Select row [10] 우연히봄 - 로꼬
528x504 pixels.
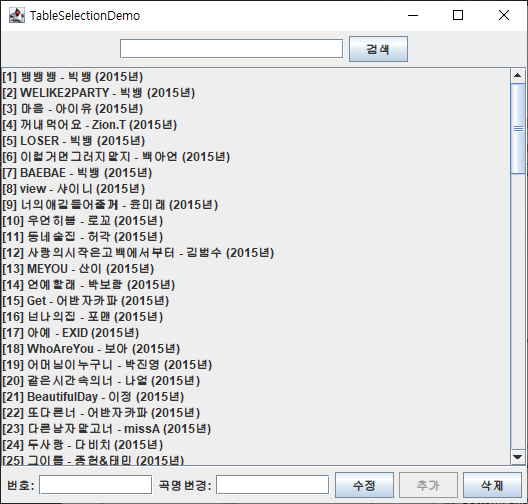click(x=256, y=221)
